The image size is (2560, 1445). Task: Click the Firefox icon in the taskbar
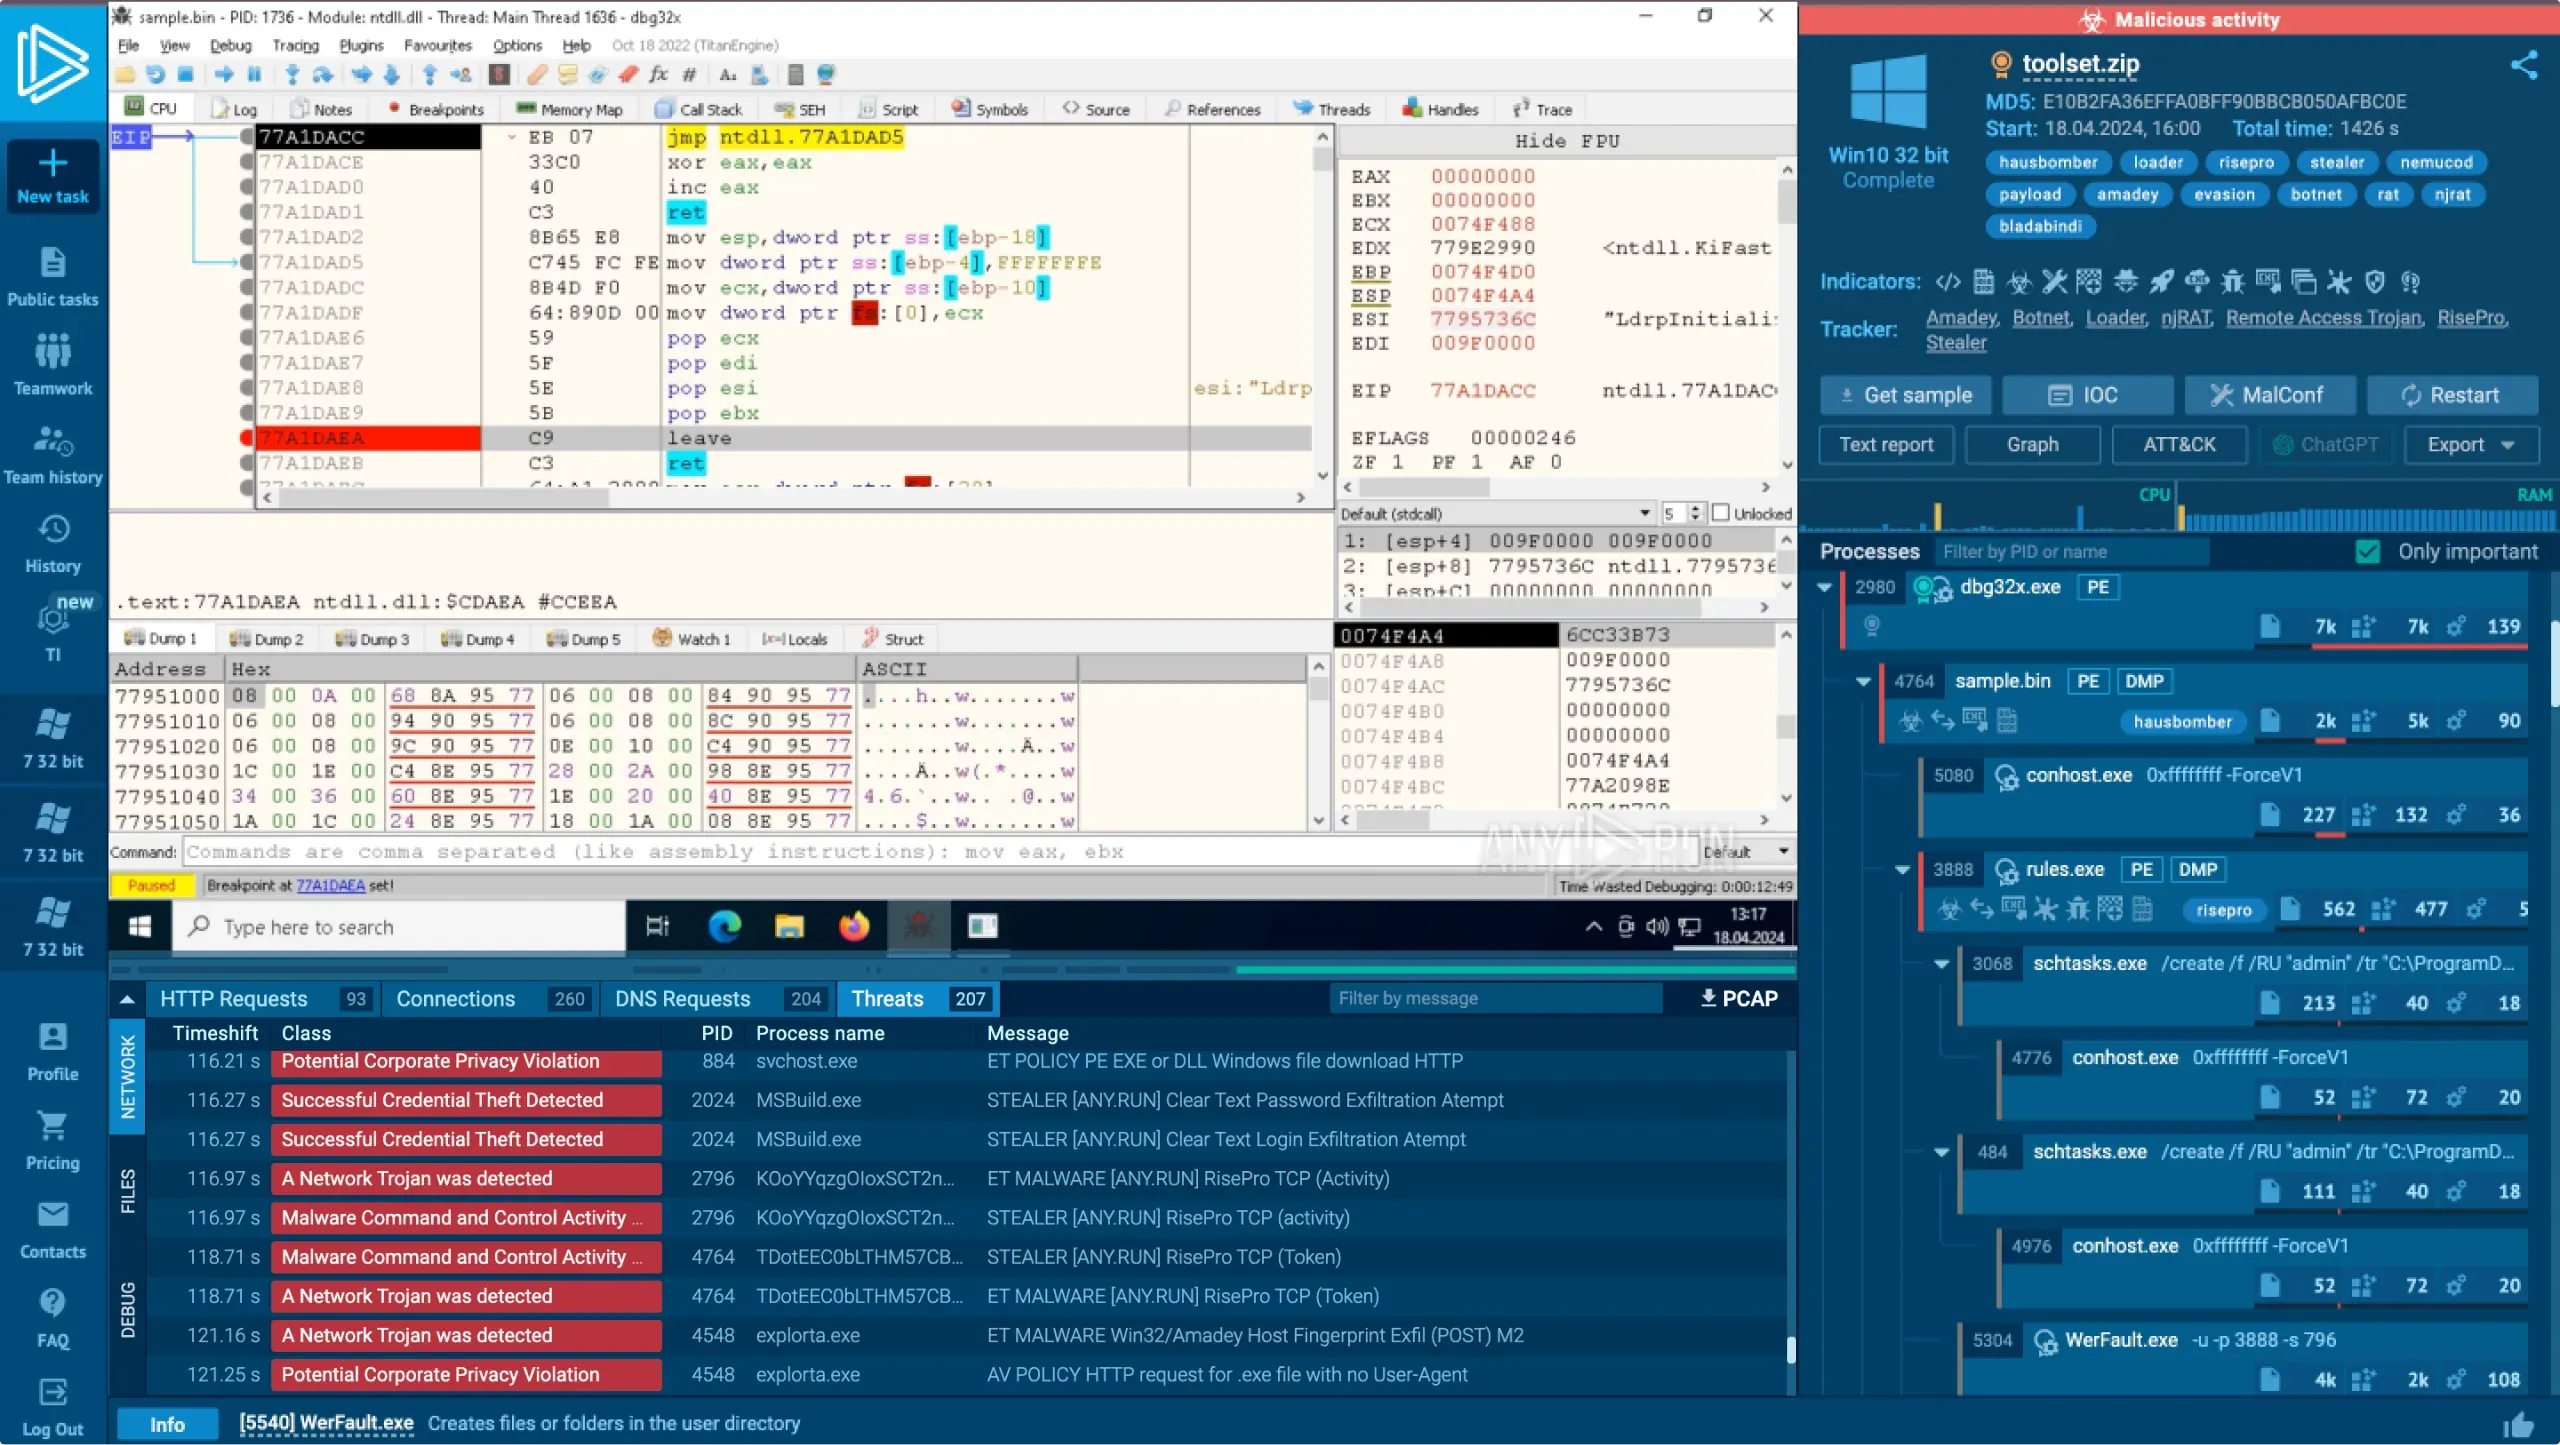pyautogui.click(x=853, y=927)
